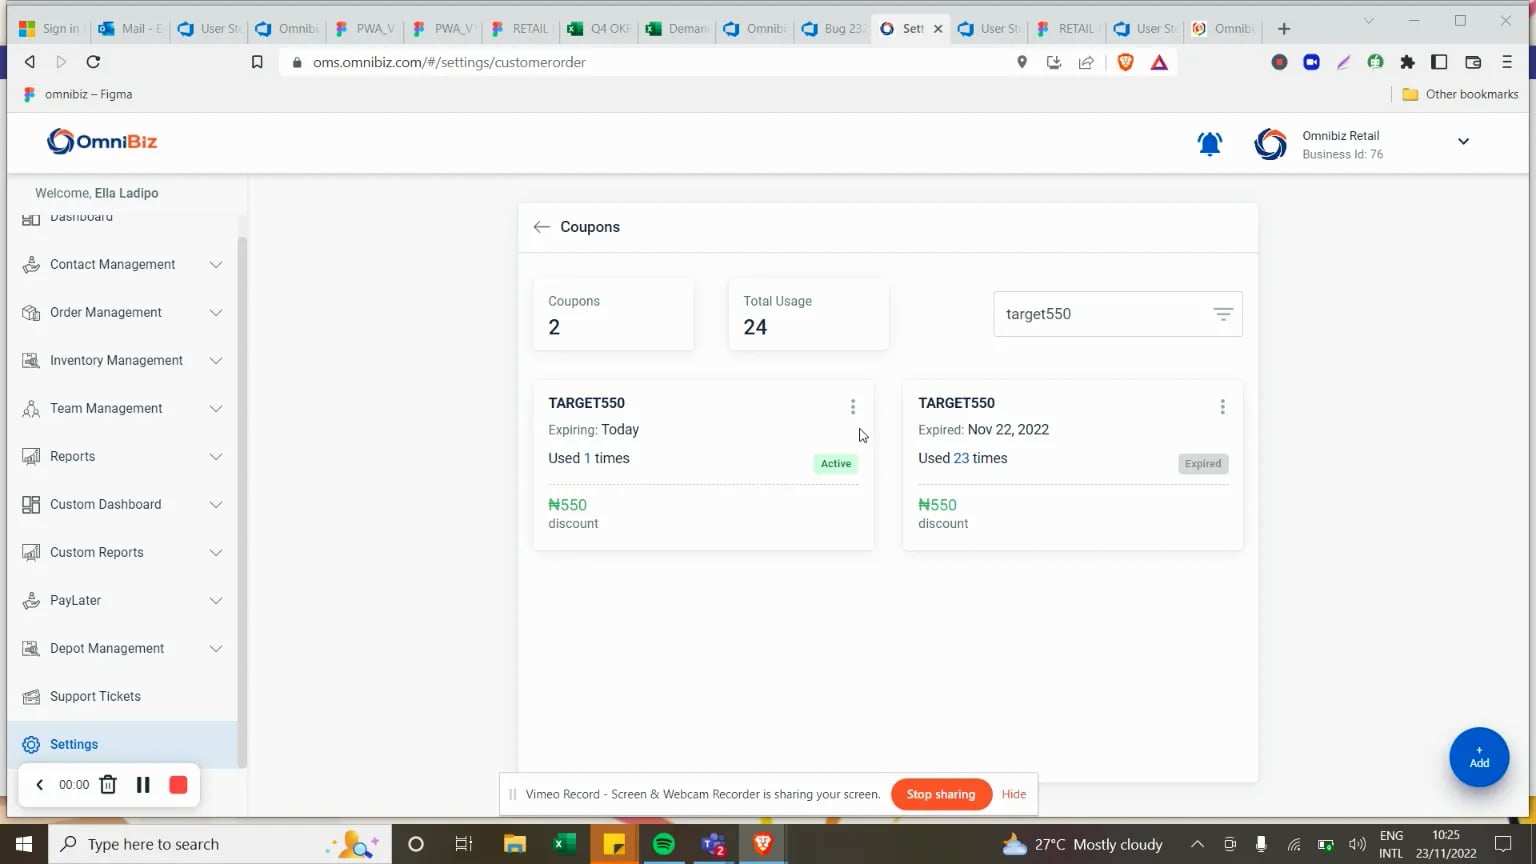Screen dimensions: 1536x864
Task: Stop the recording with the red button
Action: (178, 785)
